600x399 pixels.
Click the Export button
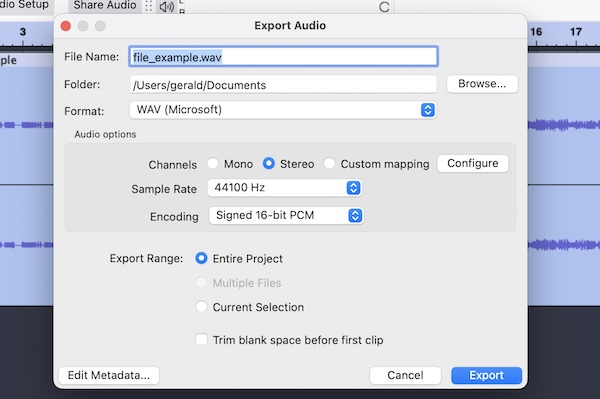point(486,375)
